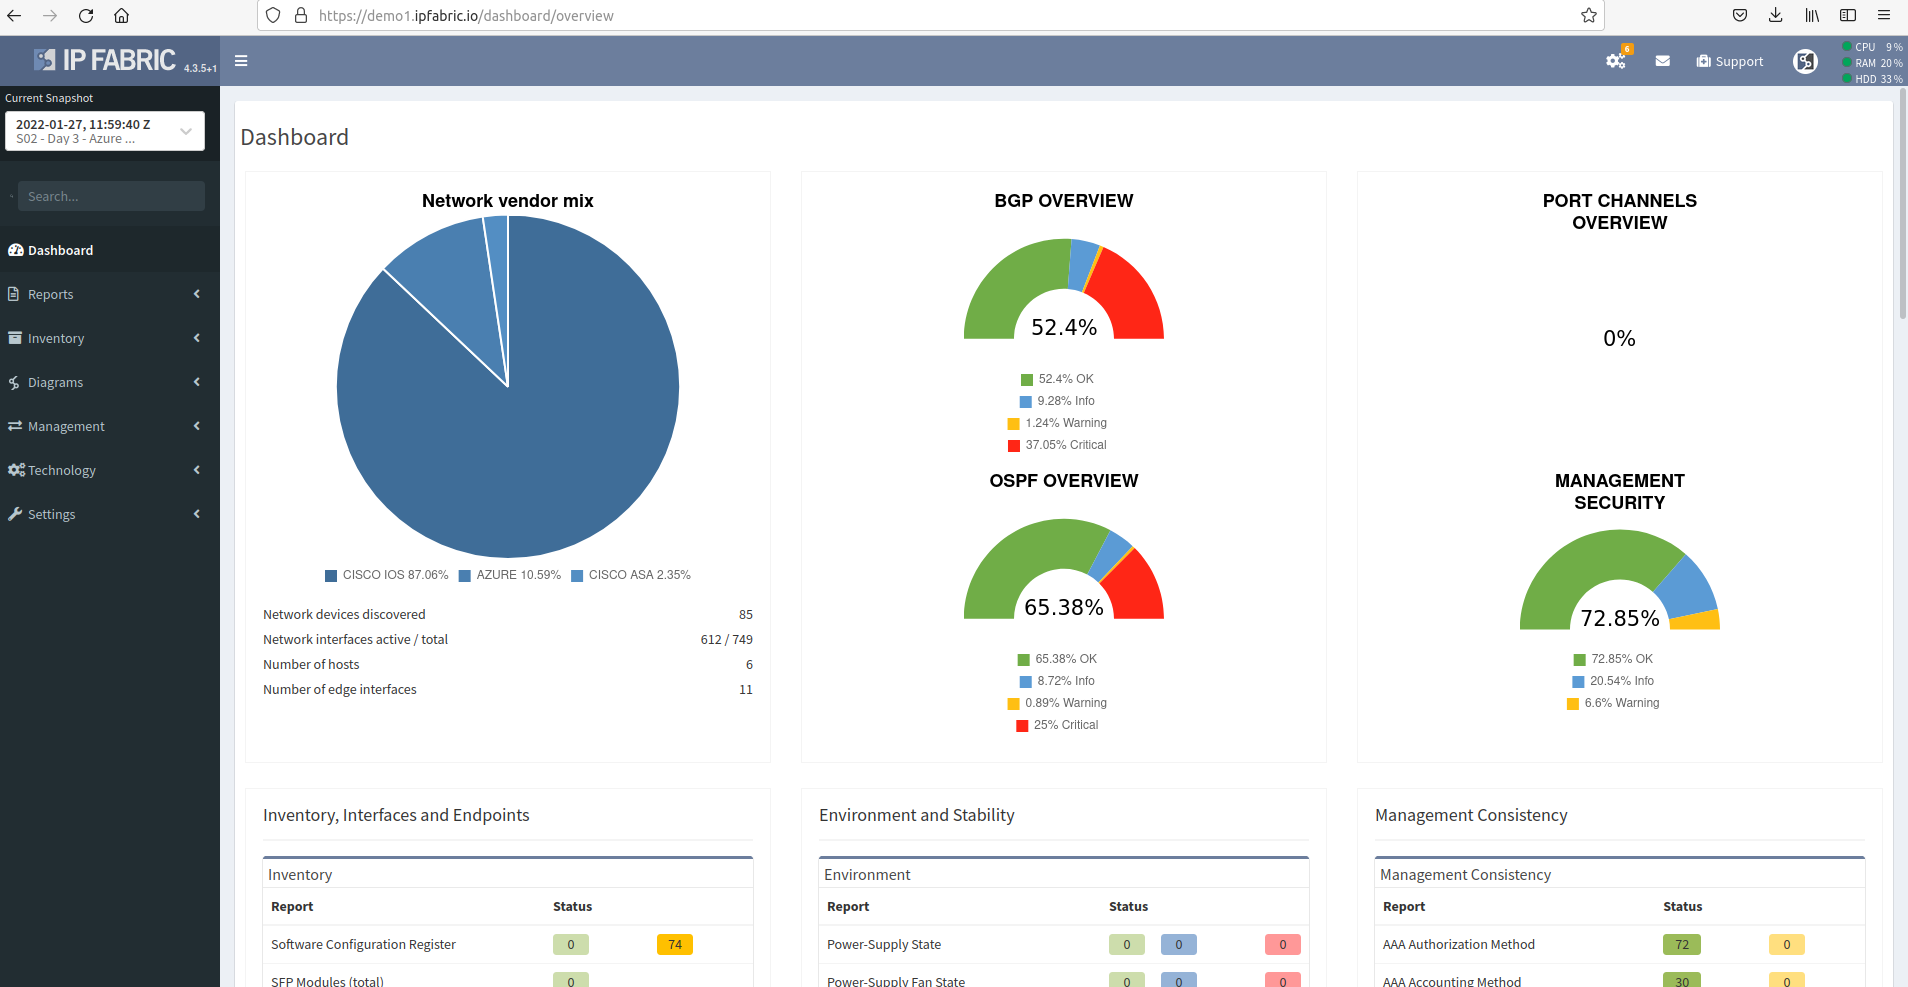This screenshot has height=987, width=1908.
Task: Click AAA Authorization Method yellow 0 badge
Action: (1787, 944)
